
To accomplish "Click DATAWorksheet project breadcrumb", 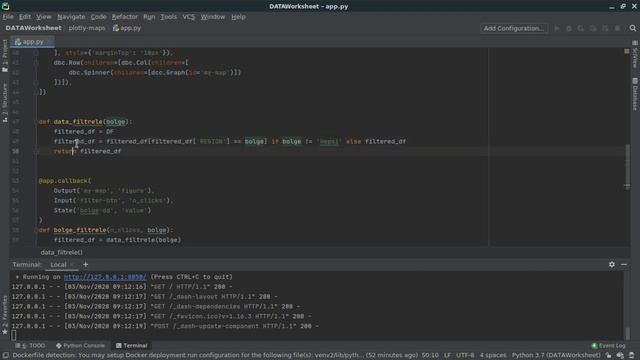I will (33, 28).
